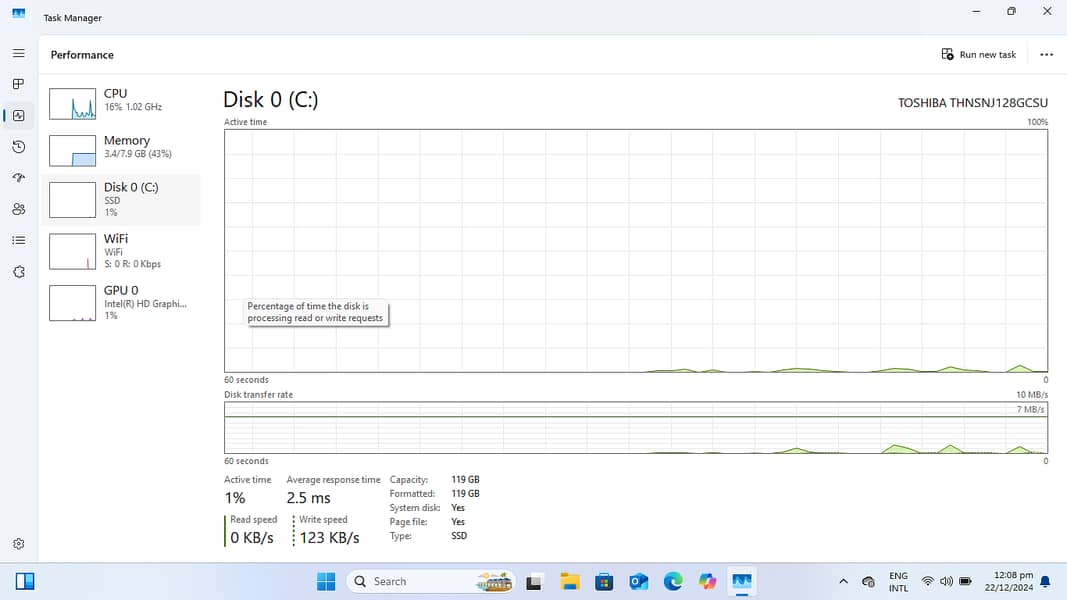Open the Windows Start menu
This screenshot has height=600, width=1067.
tap(326, 582)
